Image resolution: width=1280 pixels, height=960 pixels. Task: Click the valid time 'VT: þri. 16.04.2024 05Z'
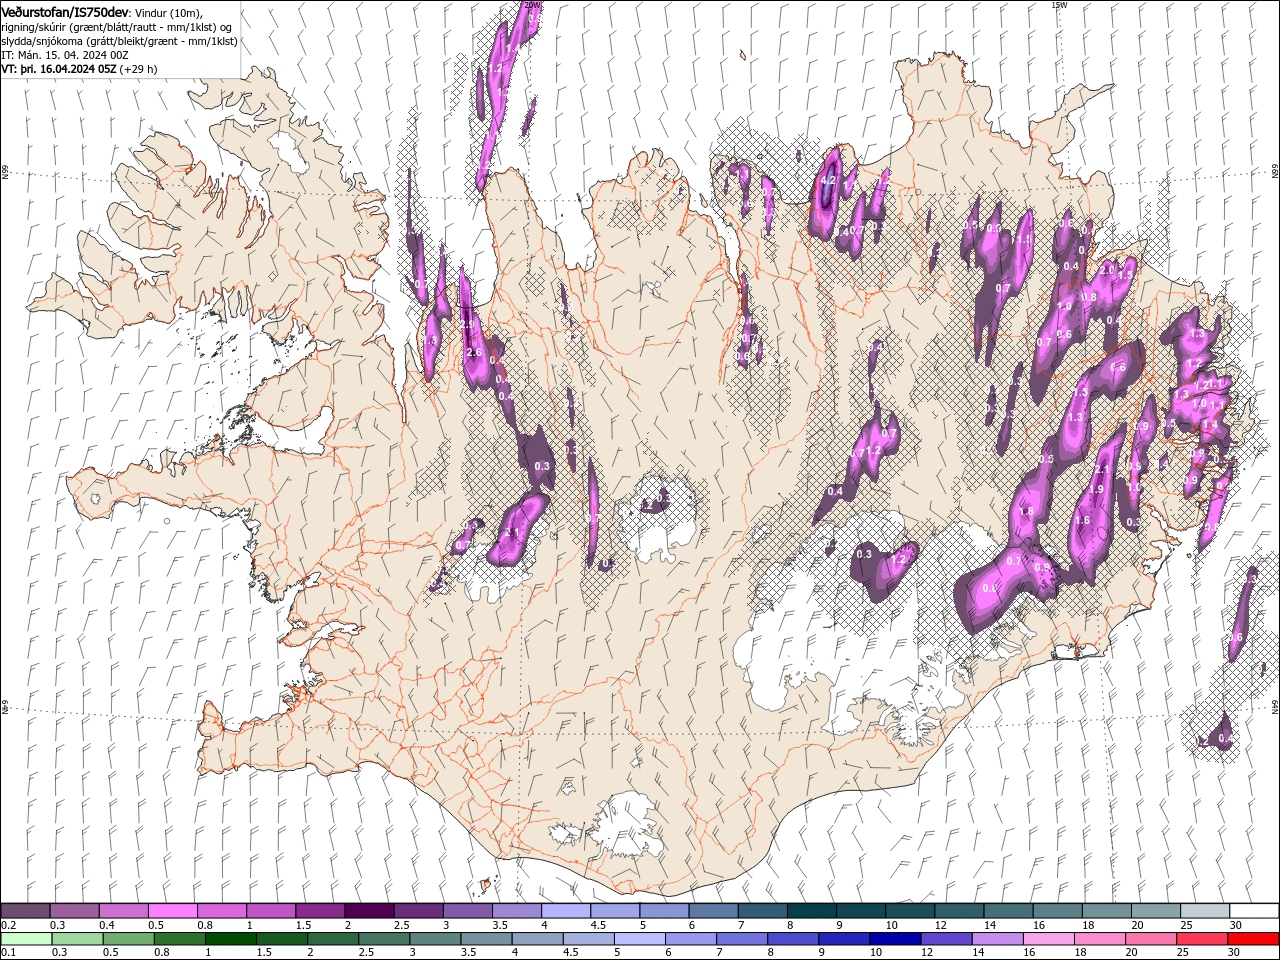pos(59,69)
